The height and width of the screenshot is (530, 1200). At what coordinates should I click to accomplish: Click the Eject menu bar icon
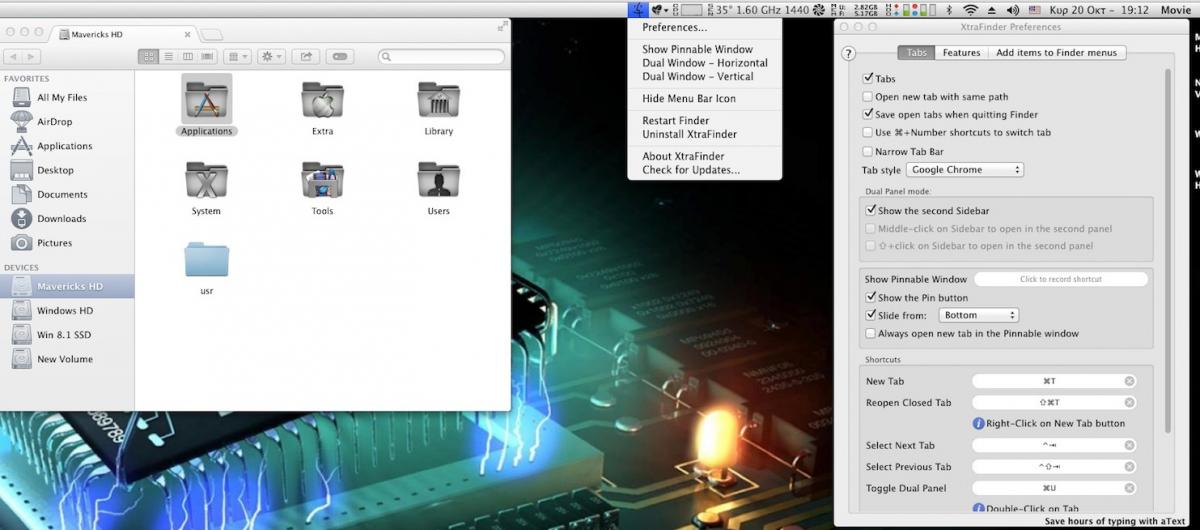[x=992, y=10]
